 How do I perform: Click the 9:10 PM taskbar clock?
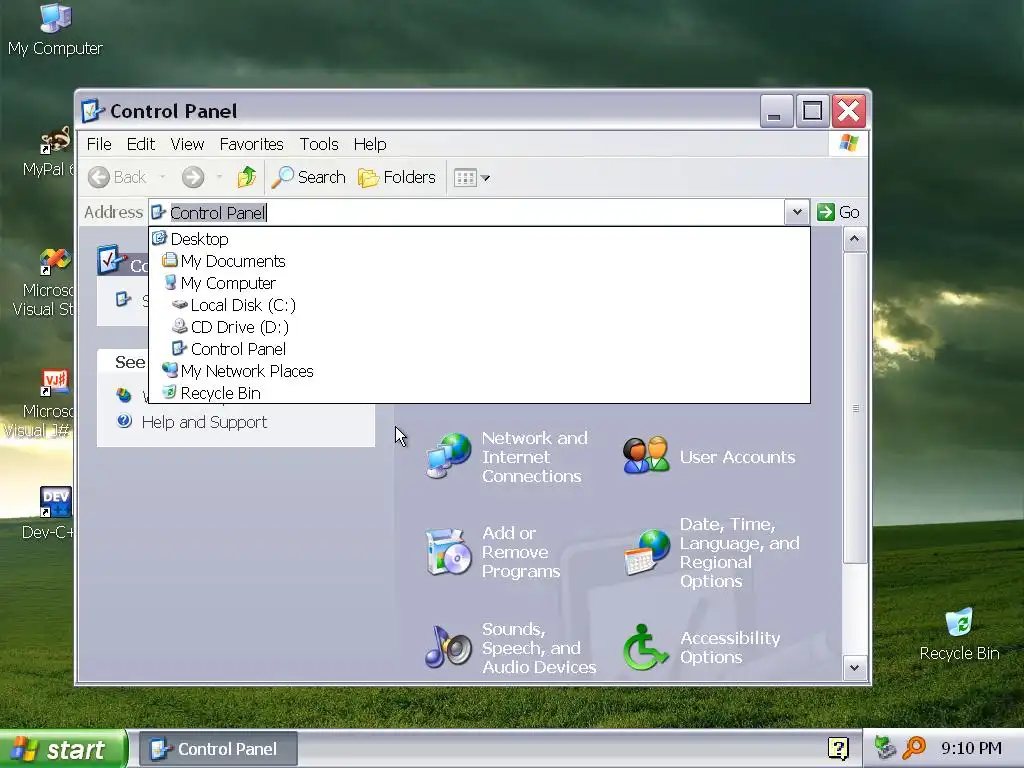coord(971,748)
